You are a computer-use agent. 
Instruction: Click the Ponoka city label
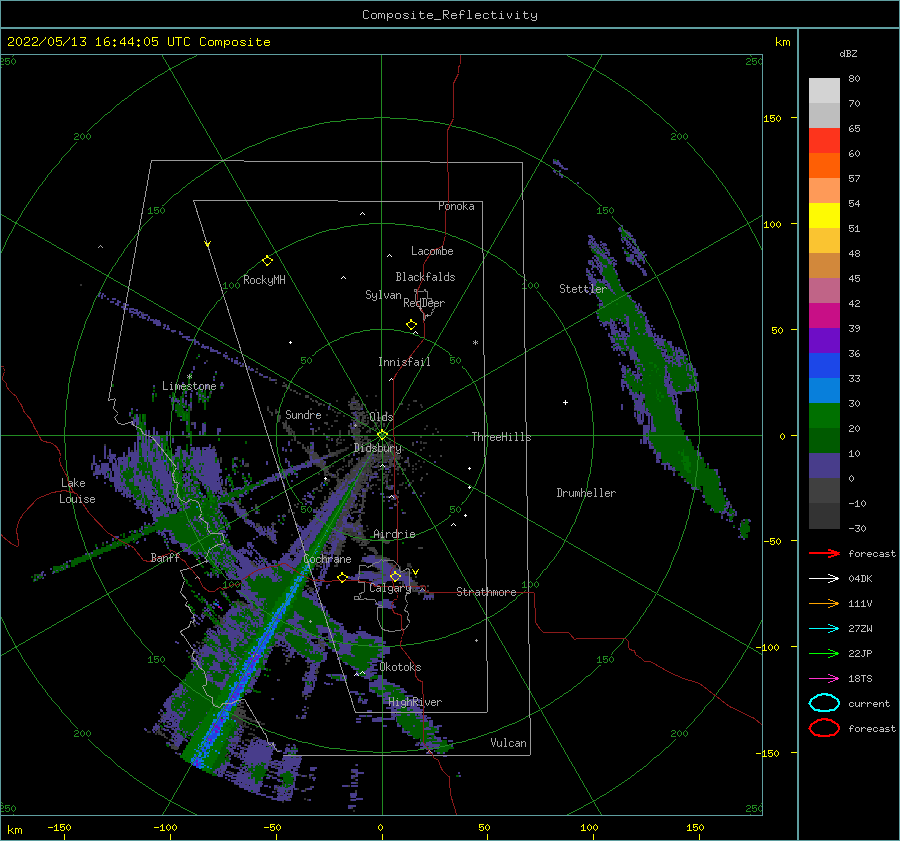[456, 206]
